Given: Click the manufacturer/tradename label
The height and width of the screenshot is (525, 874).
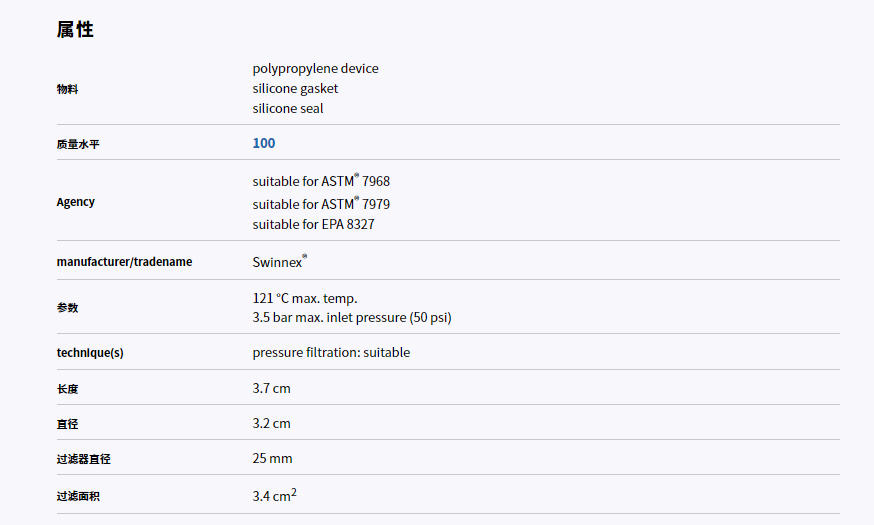Looking at the screenshot, I should (124, 262).
